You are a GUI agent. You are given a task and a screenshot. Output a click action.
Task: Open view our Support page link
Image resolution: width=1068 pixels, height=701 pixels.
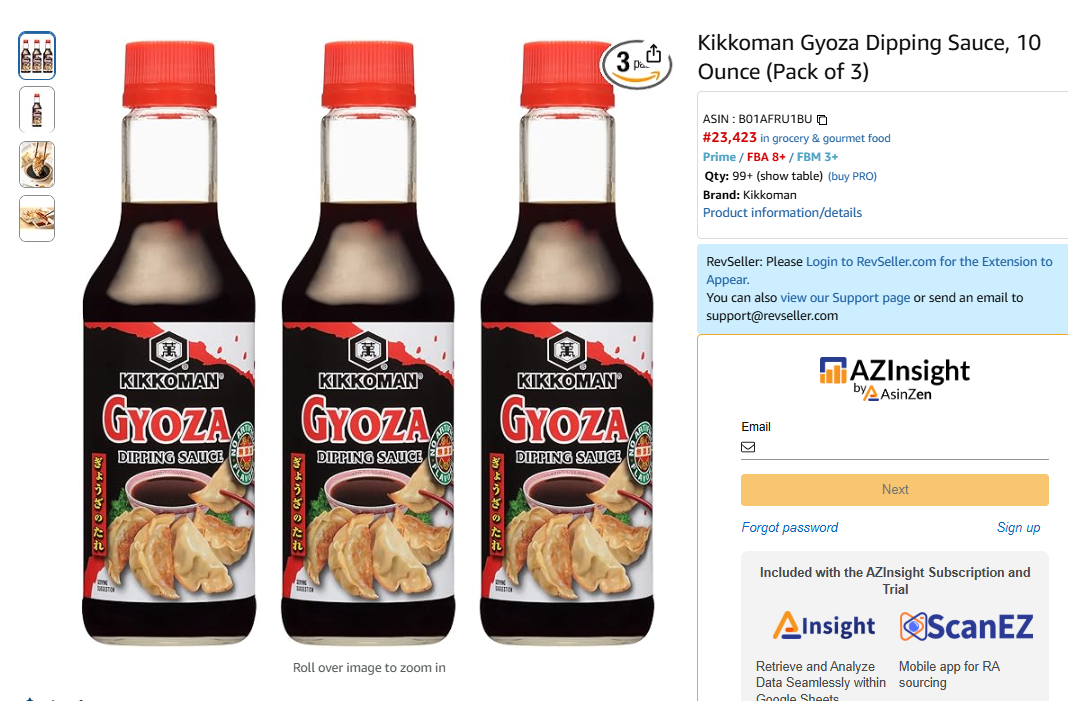click(845, 298)
